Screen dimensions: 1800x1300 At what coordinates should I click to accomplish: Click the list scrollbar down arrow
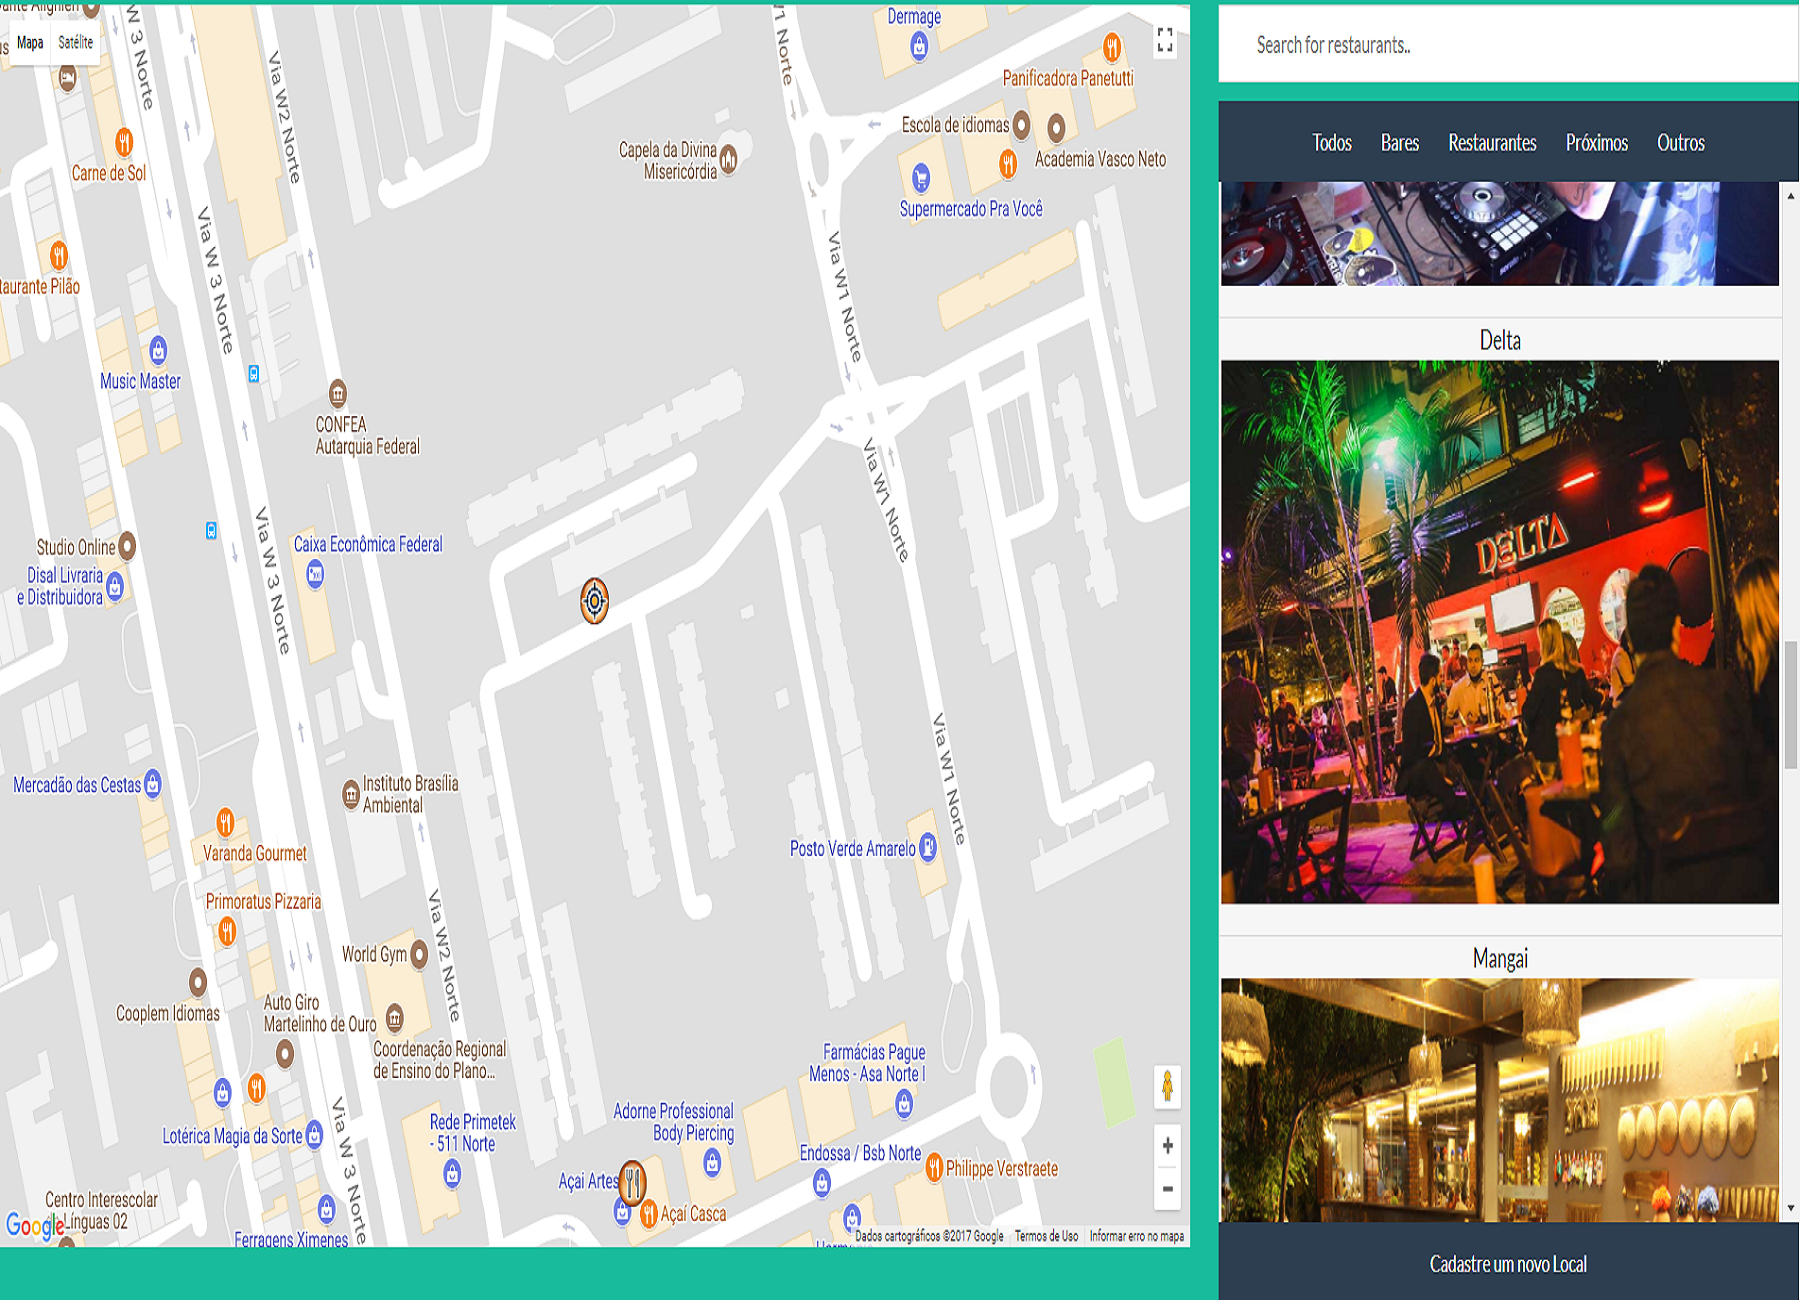(x=1790, y=1208)
